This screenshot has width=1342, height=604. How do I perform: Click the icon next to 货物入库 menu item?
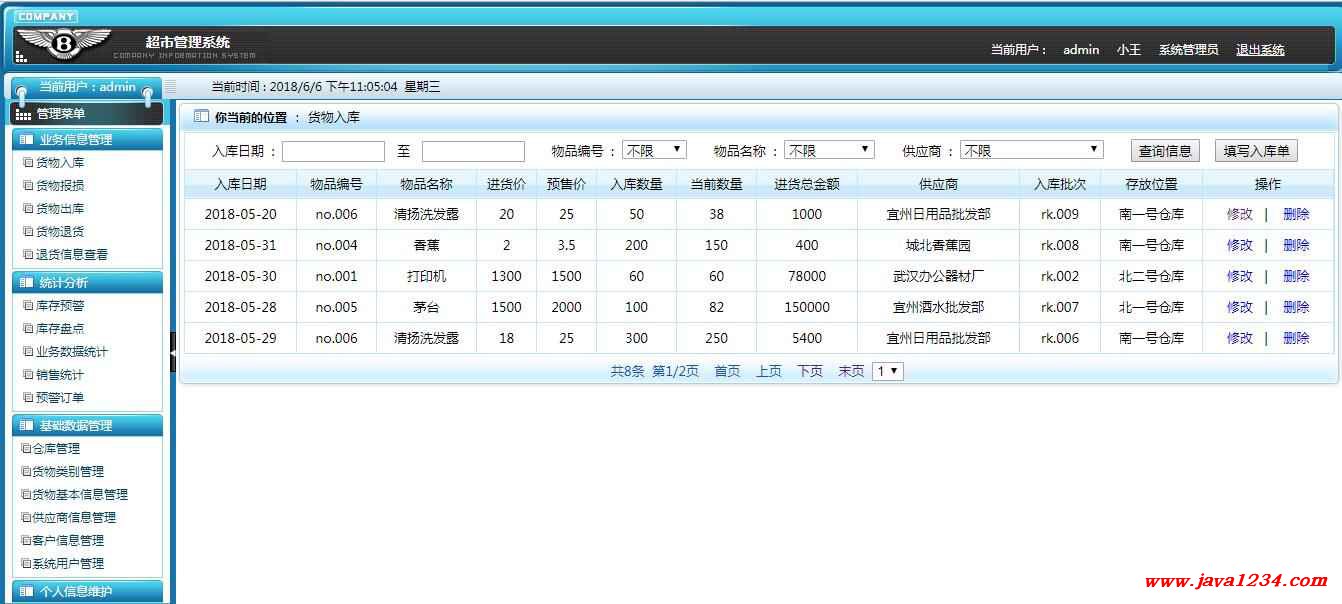point(28,163)
